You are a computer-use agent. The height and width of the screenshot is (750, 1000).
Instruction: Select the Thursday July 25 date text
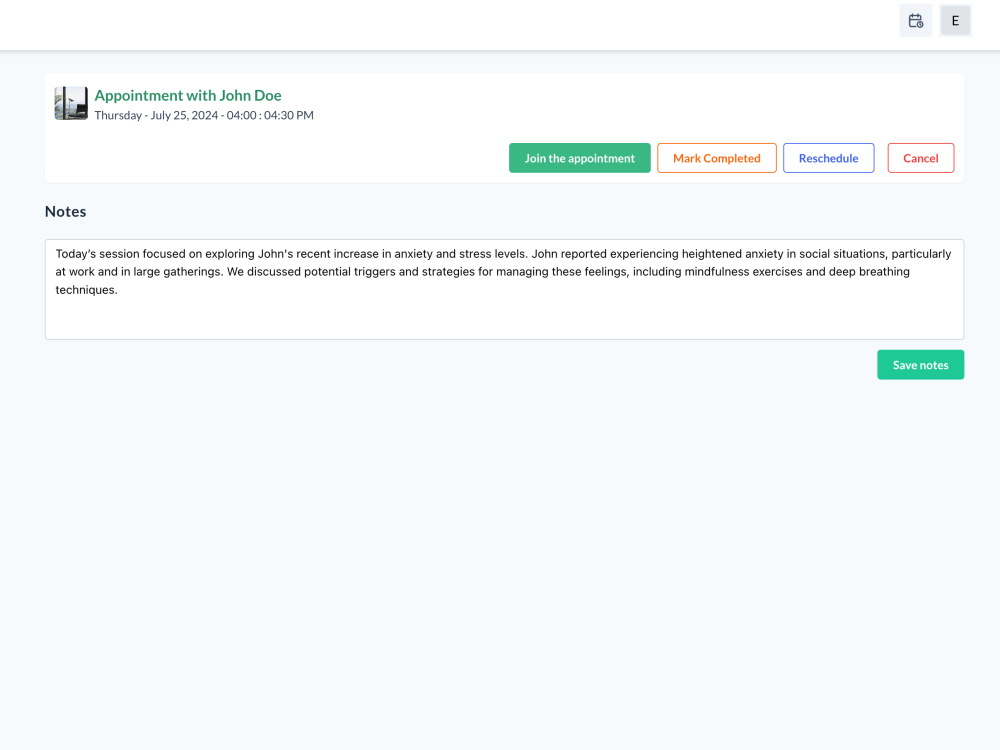[204, 115]
